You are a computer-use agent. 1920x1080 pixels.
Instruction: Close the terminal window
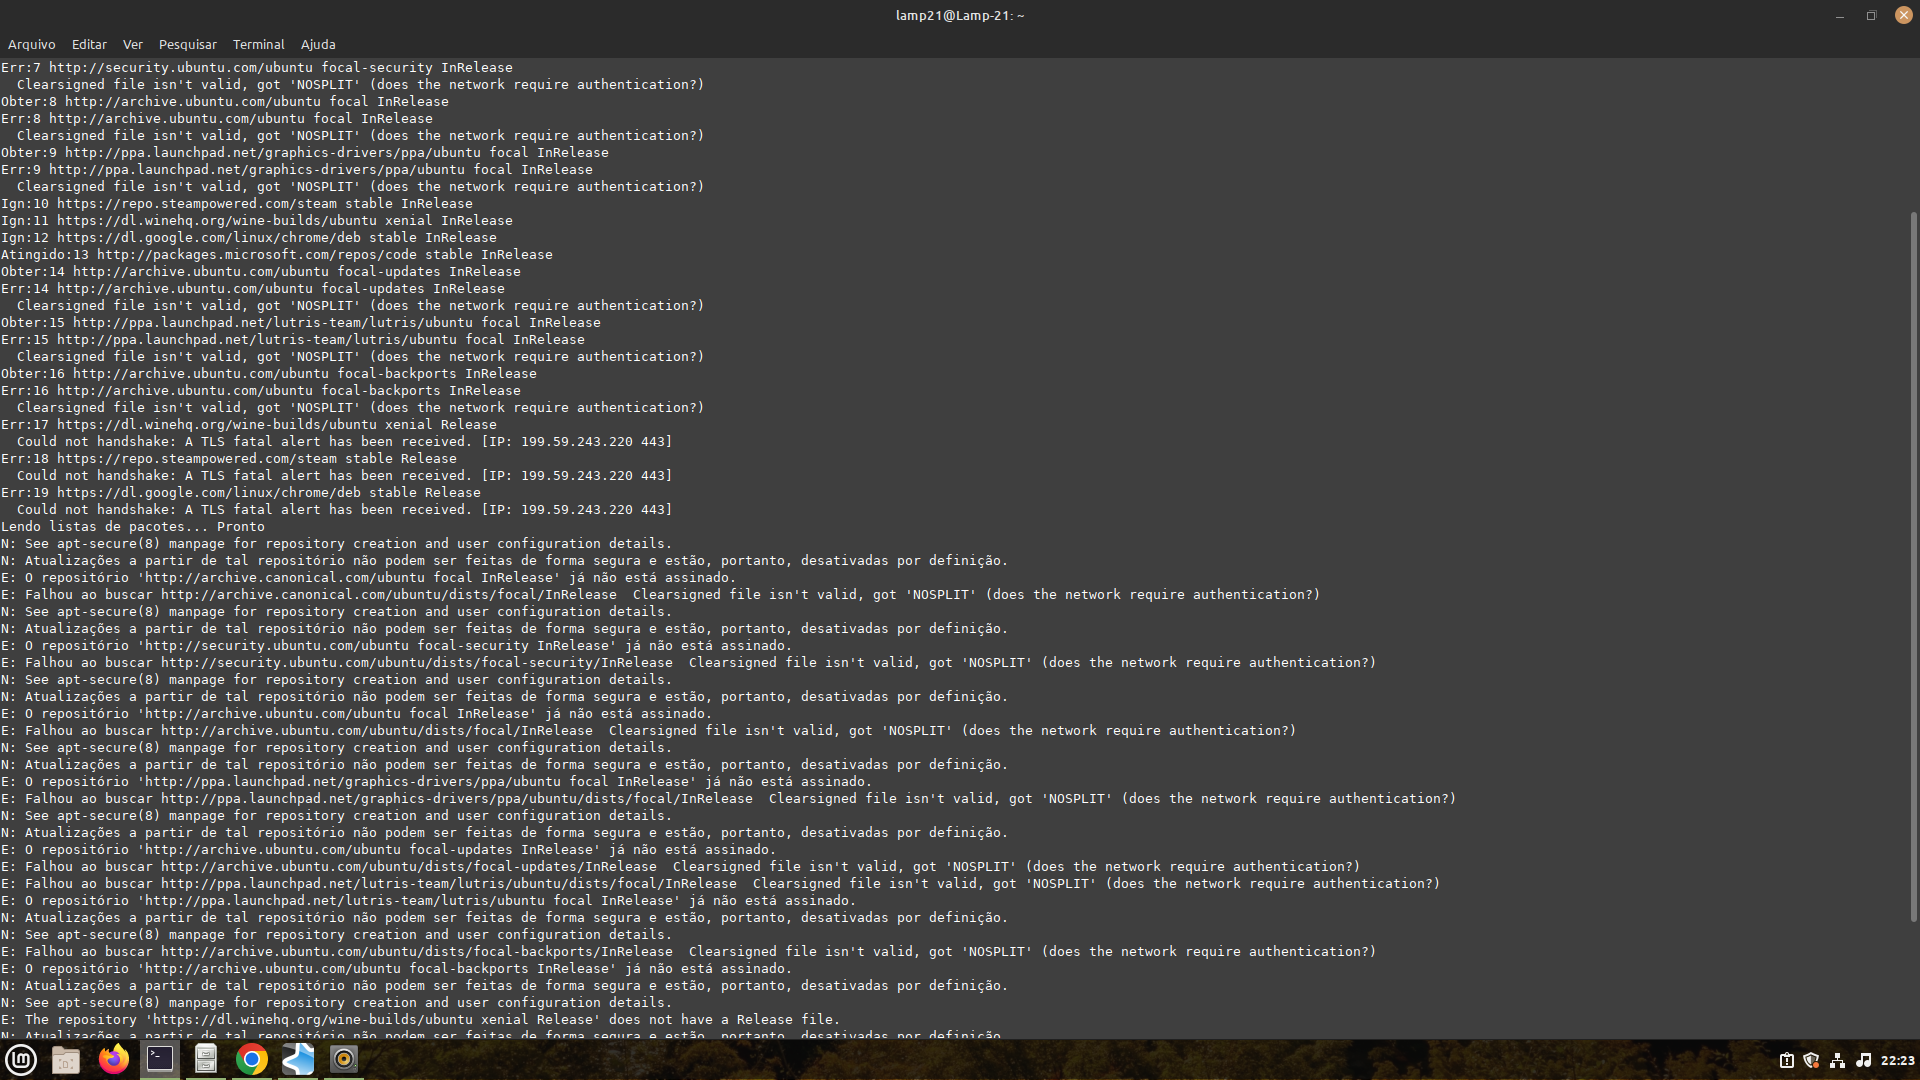point(1903,15)
